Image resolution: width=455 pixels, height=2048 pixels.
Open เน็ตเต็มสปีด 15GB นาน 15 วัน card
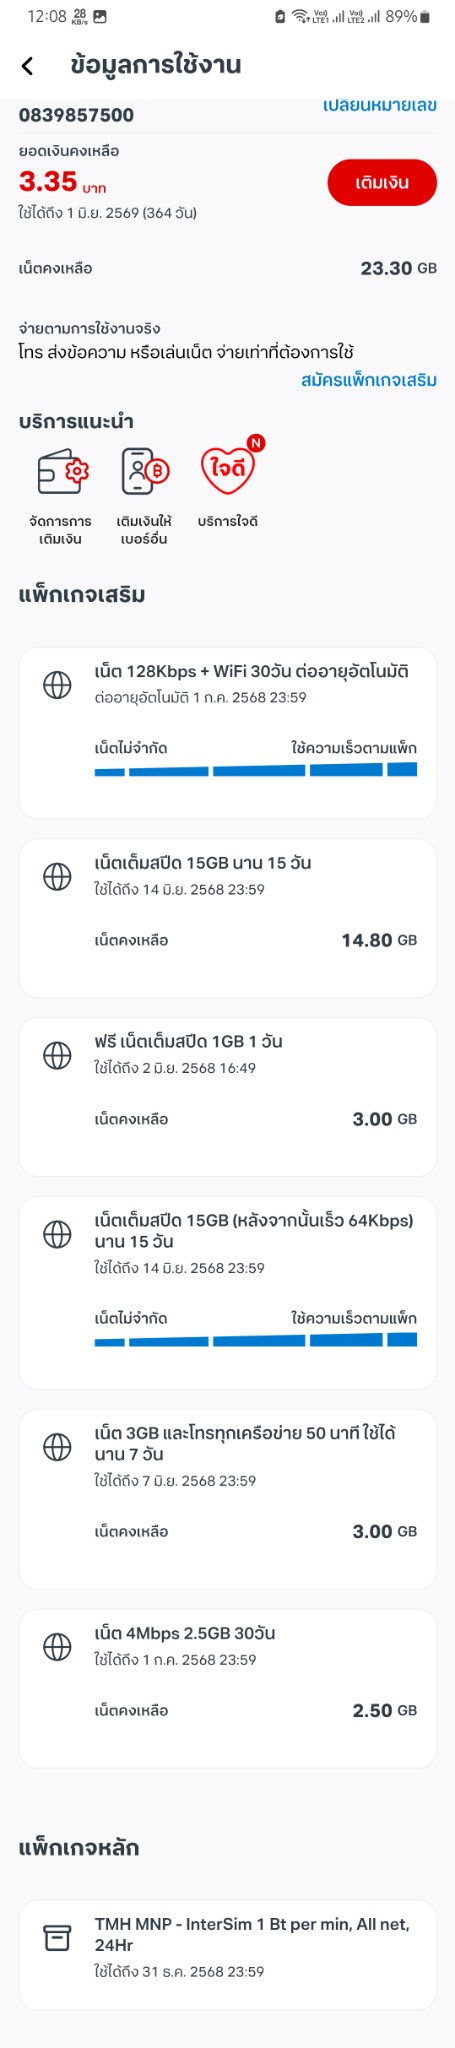point(228,918)
